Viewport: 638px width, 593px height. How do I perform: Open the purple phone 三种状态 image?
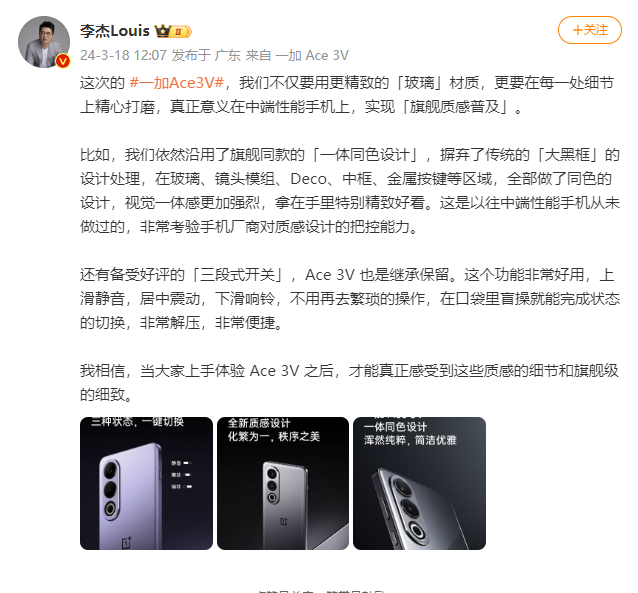click(146, 483)
